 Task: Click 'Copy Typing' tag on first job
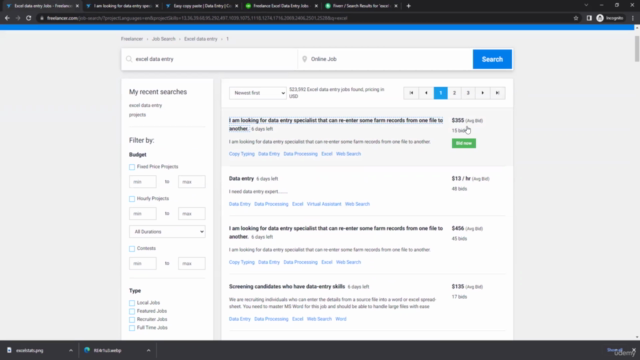coord(242,154)
